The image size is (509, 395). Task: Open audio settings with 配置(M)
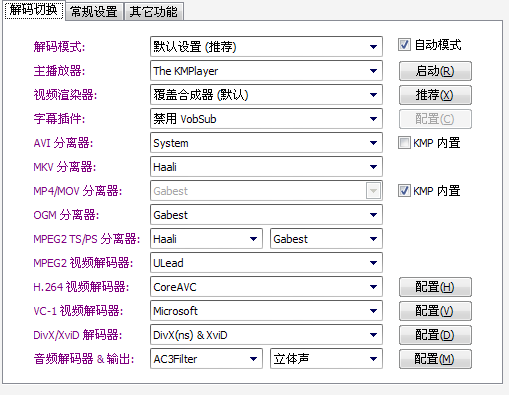(x=435, y=359)
